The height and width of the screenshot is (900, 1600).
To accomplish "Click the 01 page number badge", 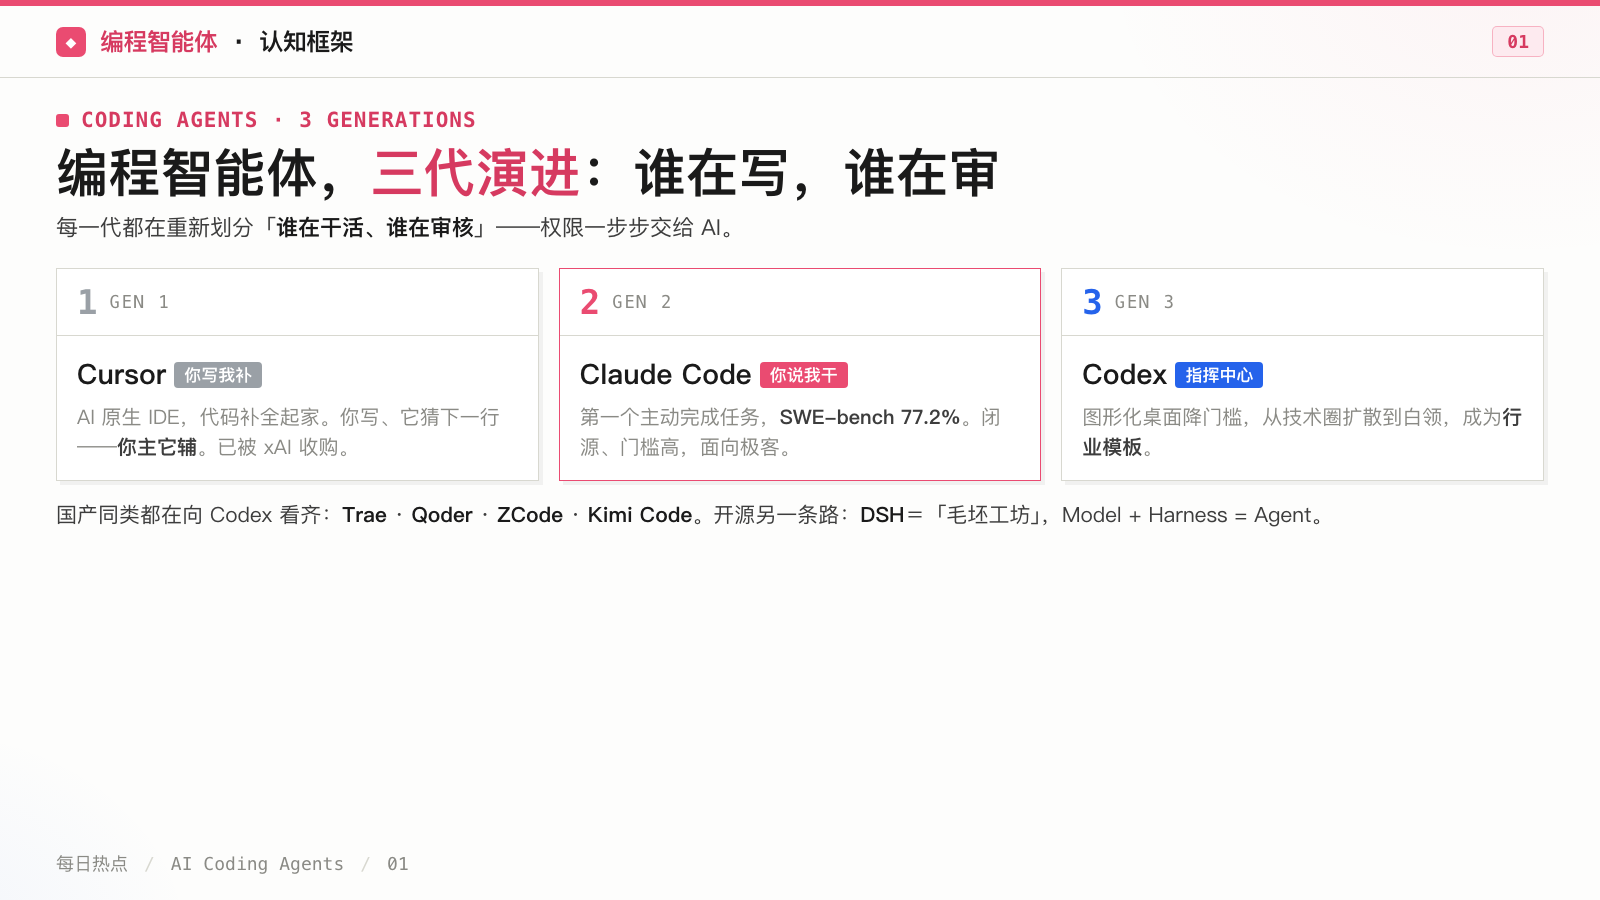I will click(x=1517, y=42).
